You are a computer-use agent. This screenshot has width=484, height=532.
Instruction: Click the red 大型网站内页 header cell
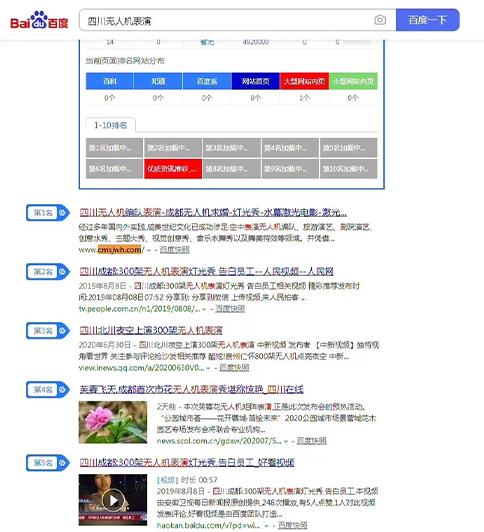coord(304,81)
